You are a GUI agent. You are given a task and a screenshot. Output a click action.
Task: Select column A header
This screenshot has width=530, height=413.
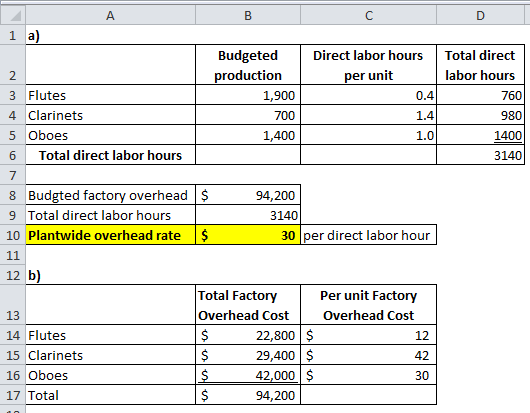coord(111,16)
